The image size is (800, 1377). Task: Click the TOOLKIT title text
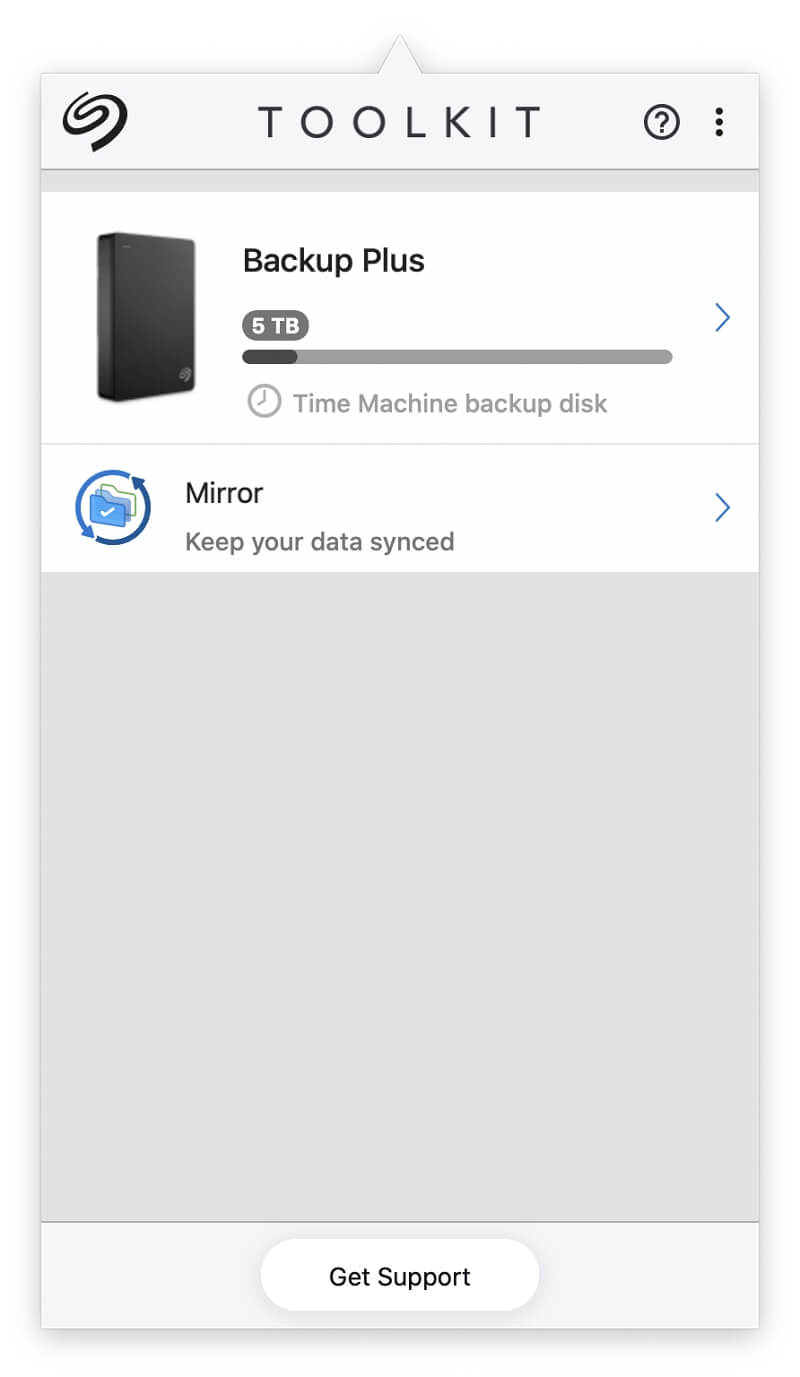pyautogui.click(x=400, y=123)
